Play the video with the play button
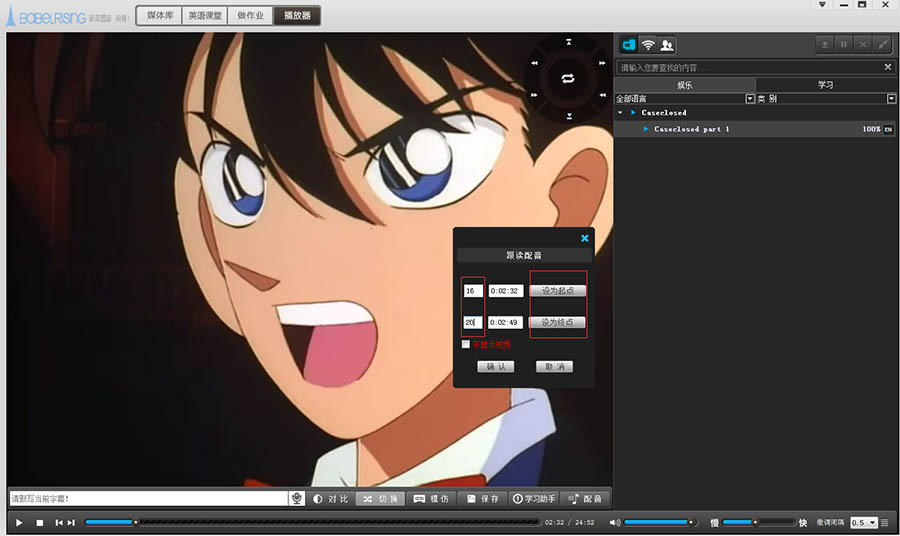The width and height of the screenshot is (900, 536). [19, 522]
